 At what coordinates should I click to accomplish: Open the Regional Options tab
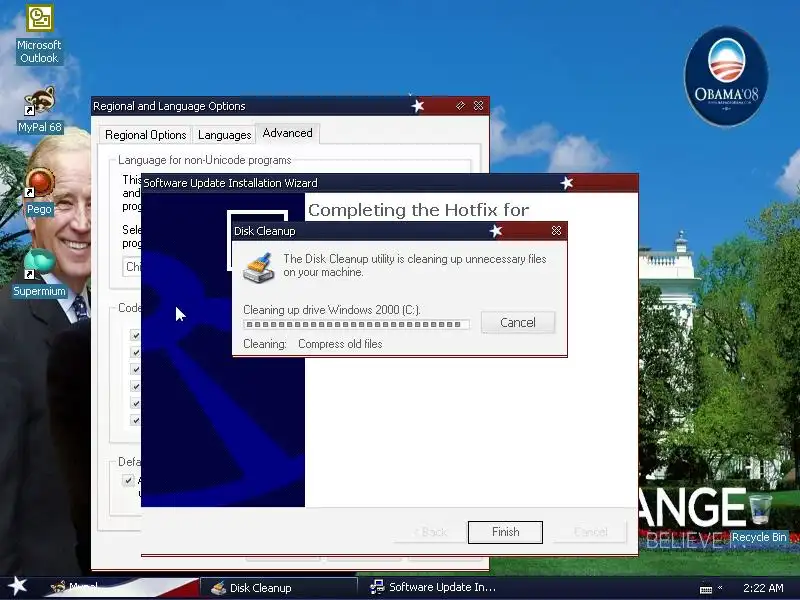pyautogui.click(x=145, y=135)
